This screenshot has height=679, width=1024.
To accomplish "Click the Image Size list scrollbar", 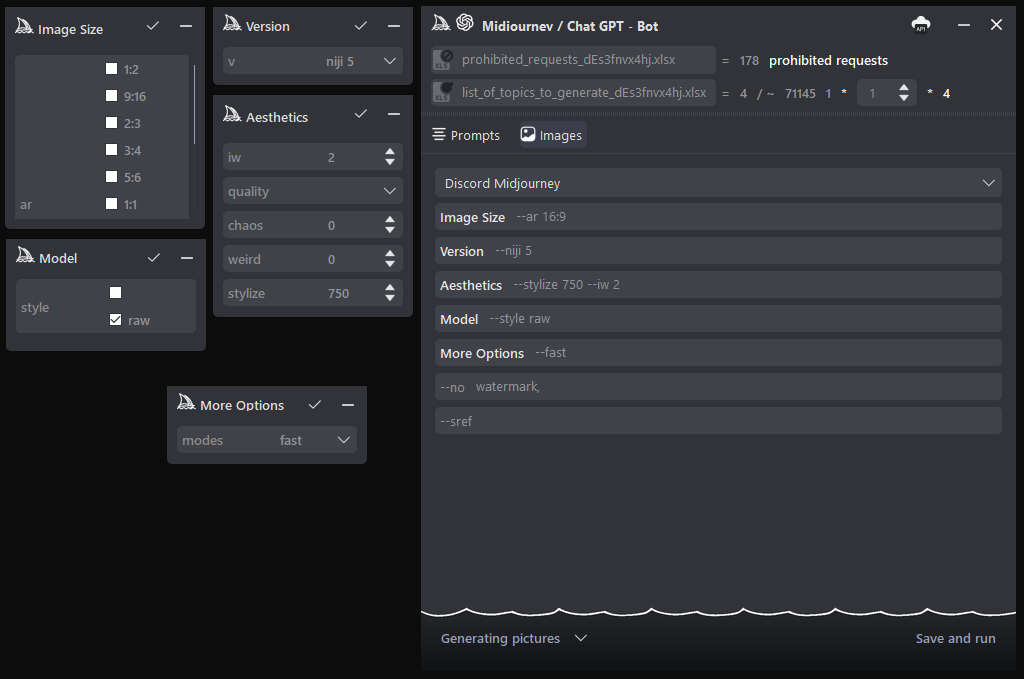I will click(194, 104).
